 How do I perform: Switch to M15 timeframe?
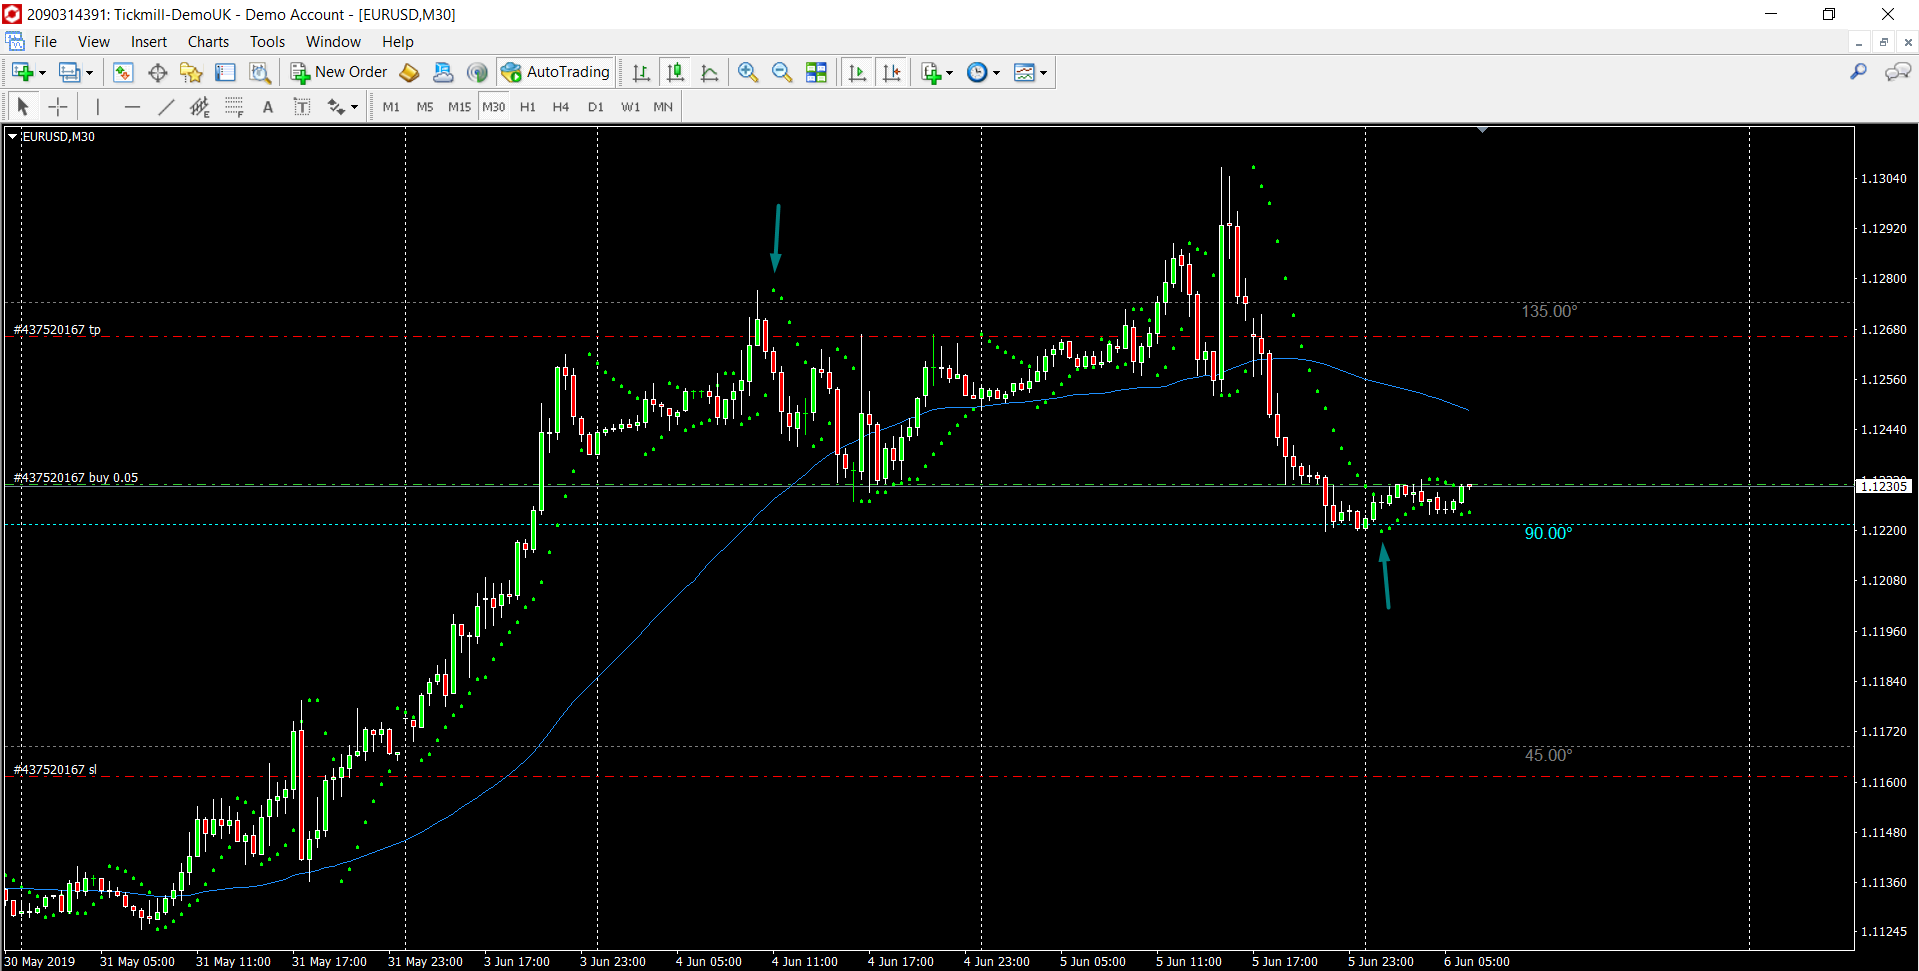coord(459,107)
